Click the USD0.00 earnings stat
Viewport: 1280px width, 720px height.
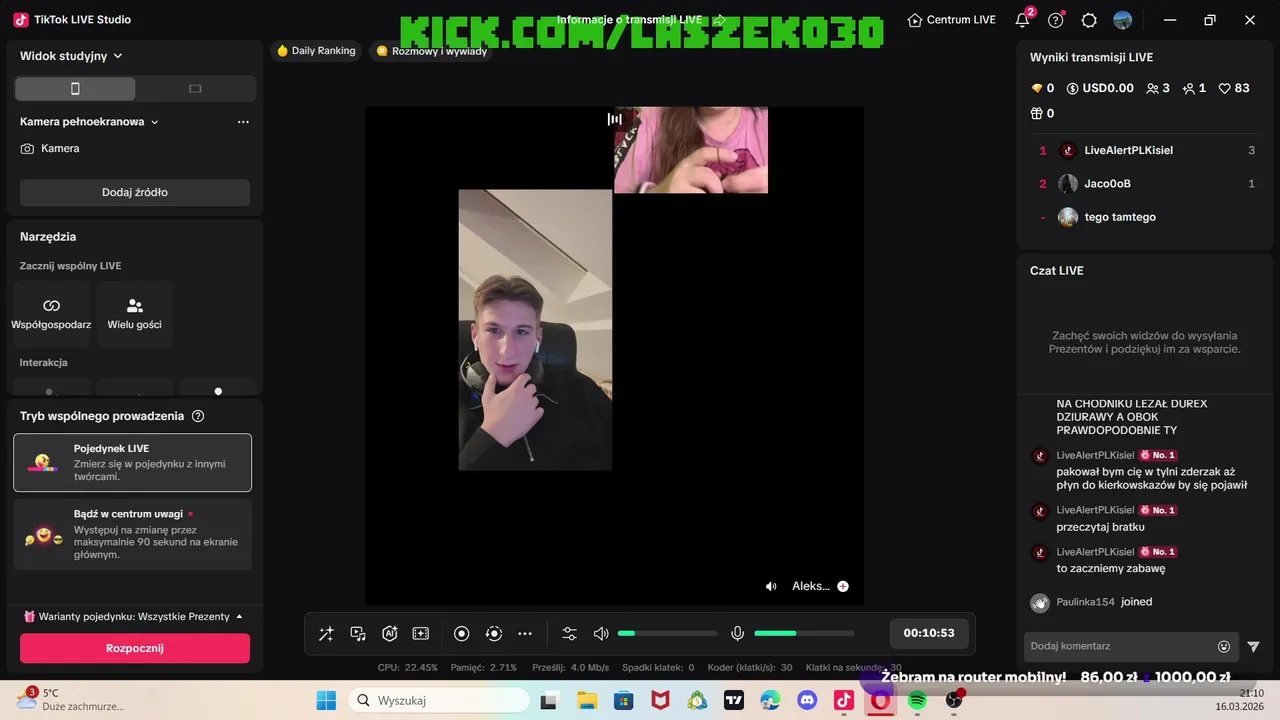point(1100,88)
